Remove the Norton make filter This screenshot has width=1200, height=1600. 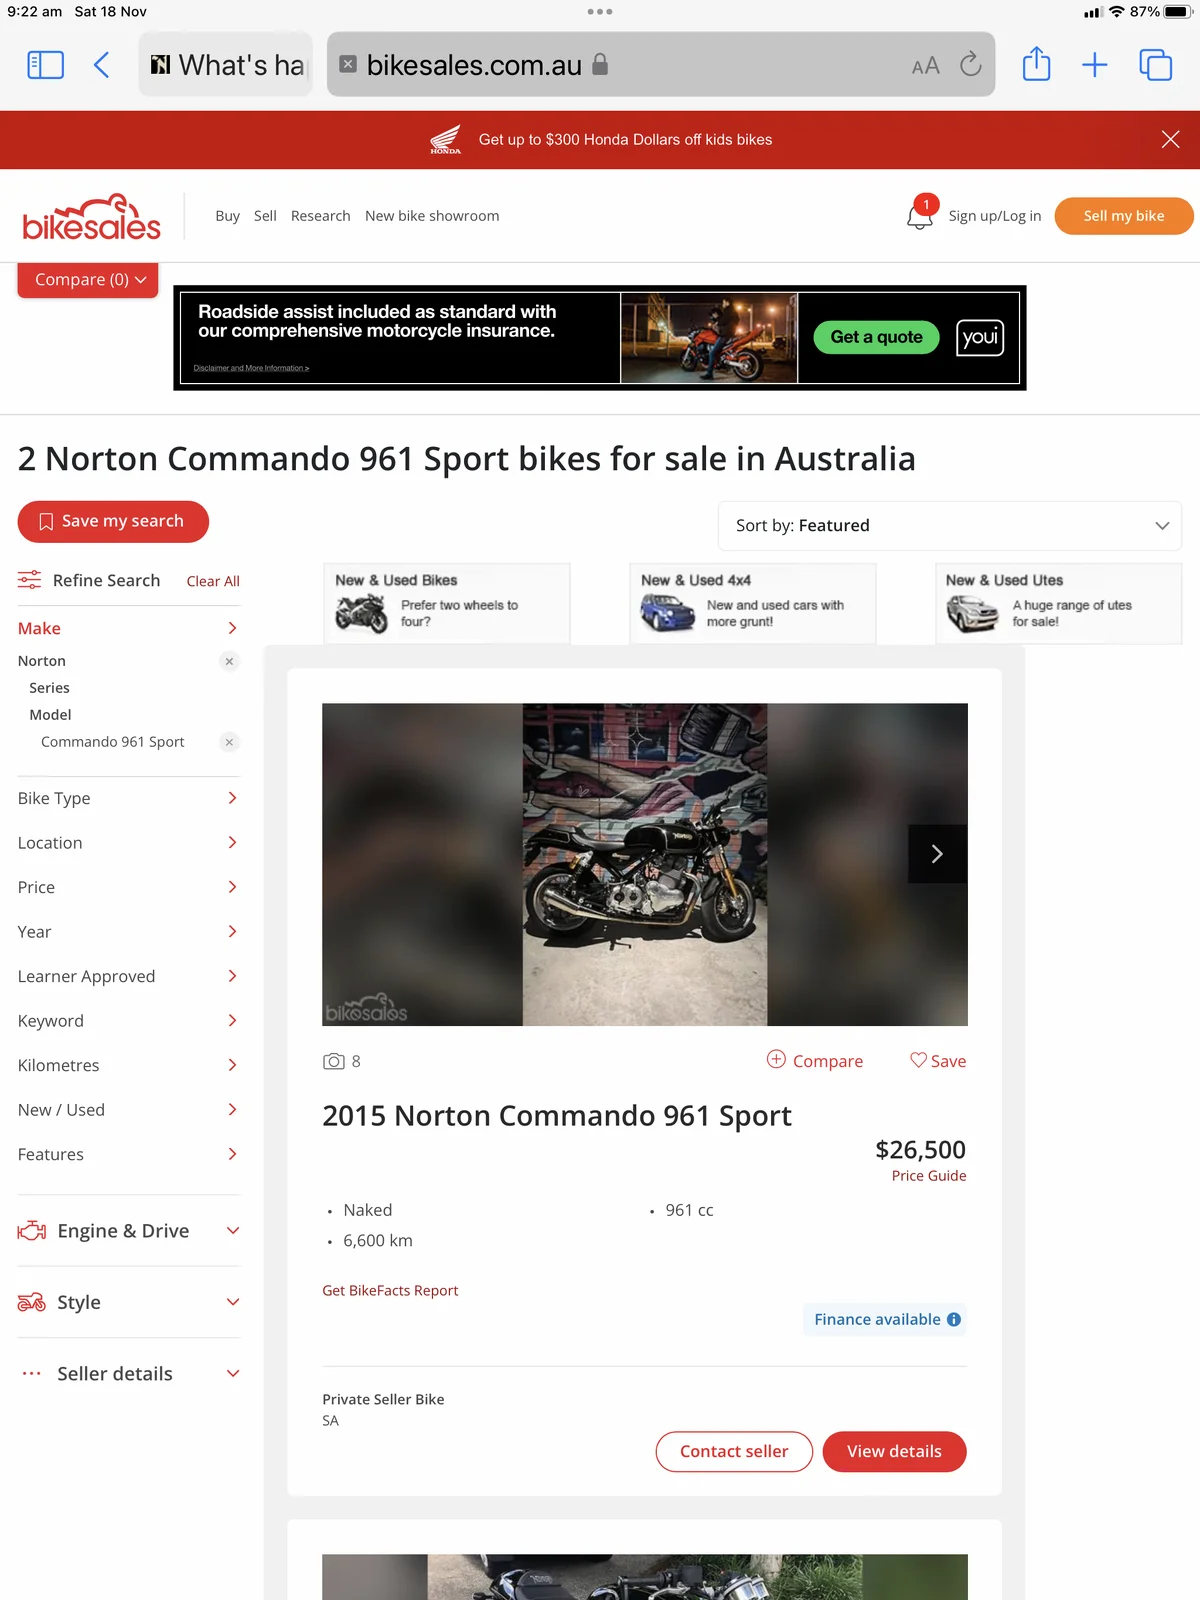pyautogui.click(x=229, y=661)
